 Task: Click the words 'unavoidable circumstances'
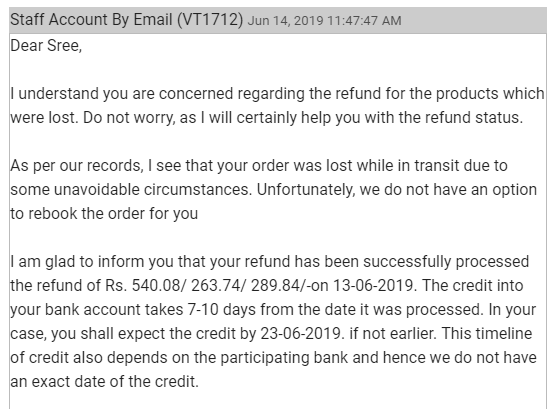pos(152,190)
